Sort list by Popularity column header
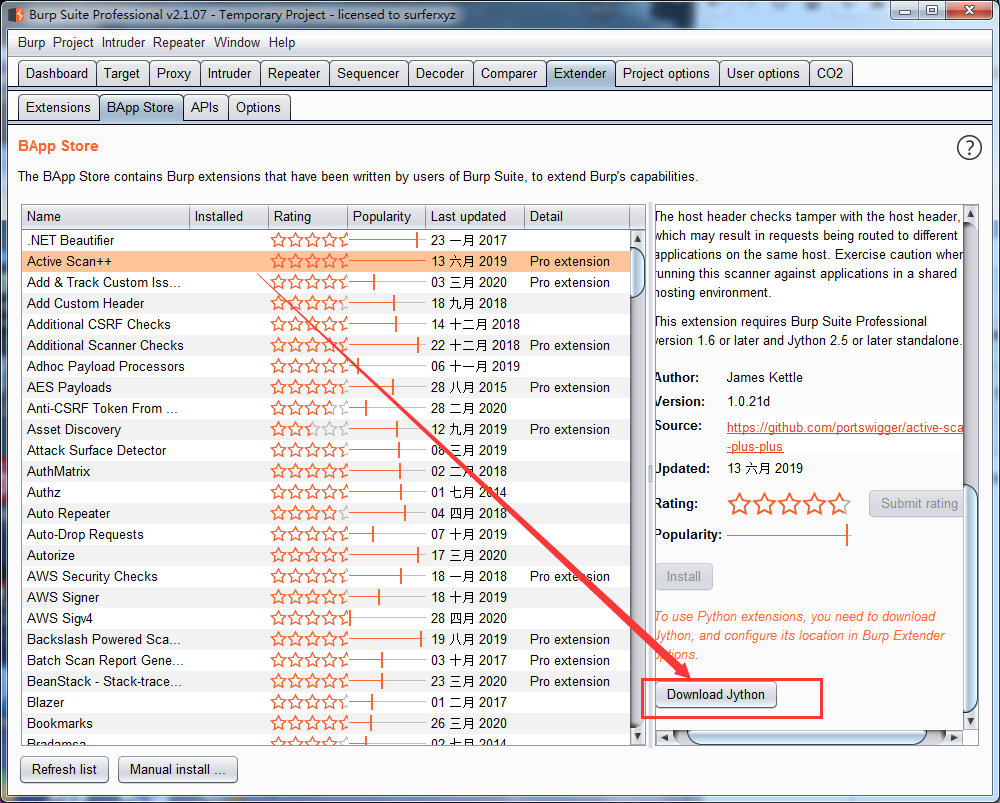This screenshot has width=1000, height=803. (386, 216)
